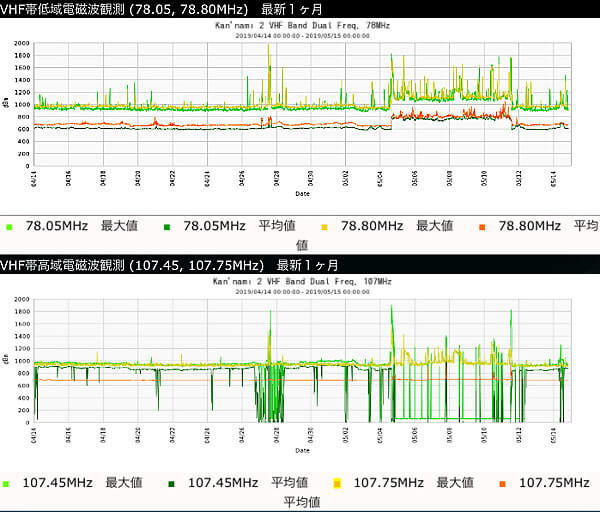The width and height of the screenshot is (600, 512).
Task: Click the Date axis label under upper chart
Action: (x=302, y=193)
